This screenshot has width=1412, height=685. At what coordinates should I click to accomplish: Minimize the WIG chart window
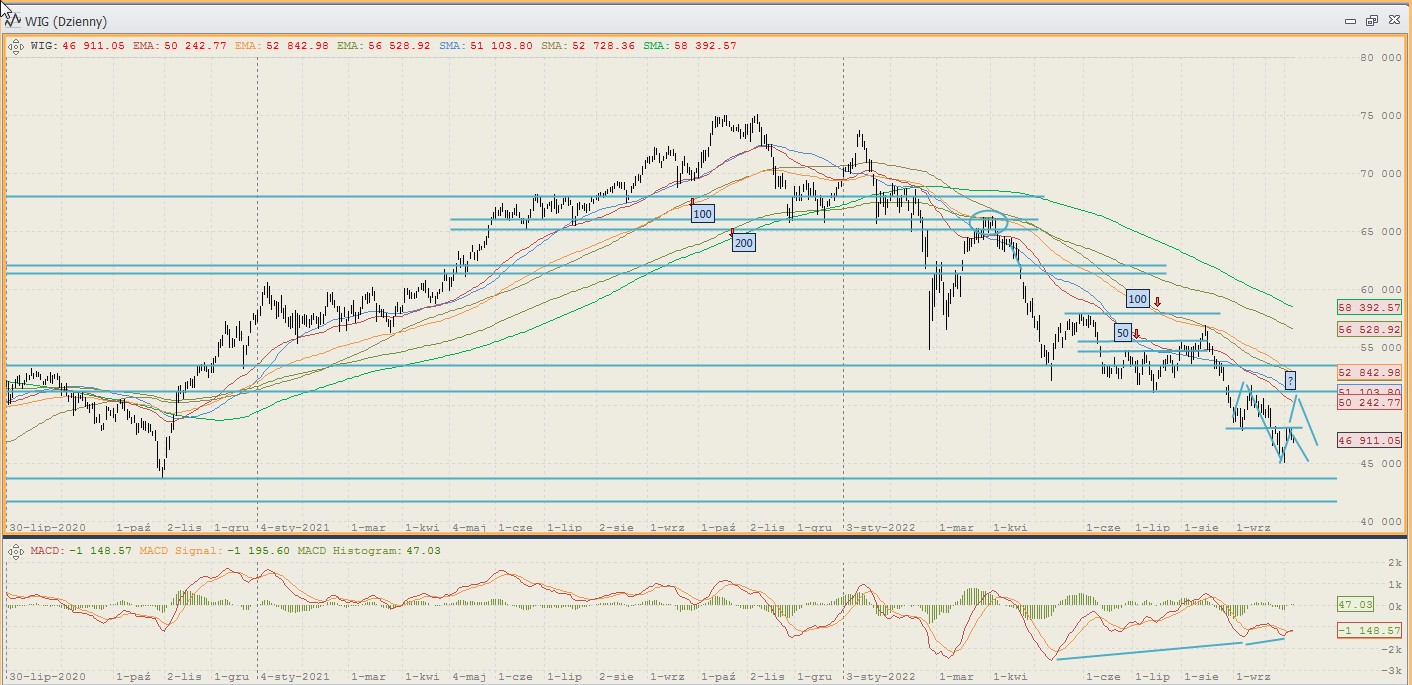coord(1350,20)
